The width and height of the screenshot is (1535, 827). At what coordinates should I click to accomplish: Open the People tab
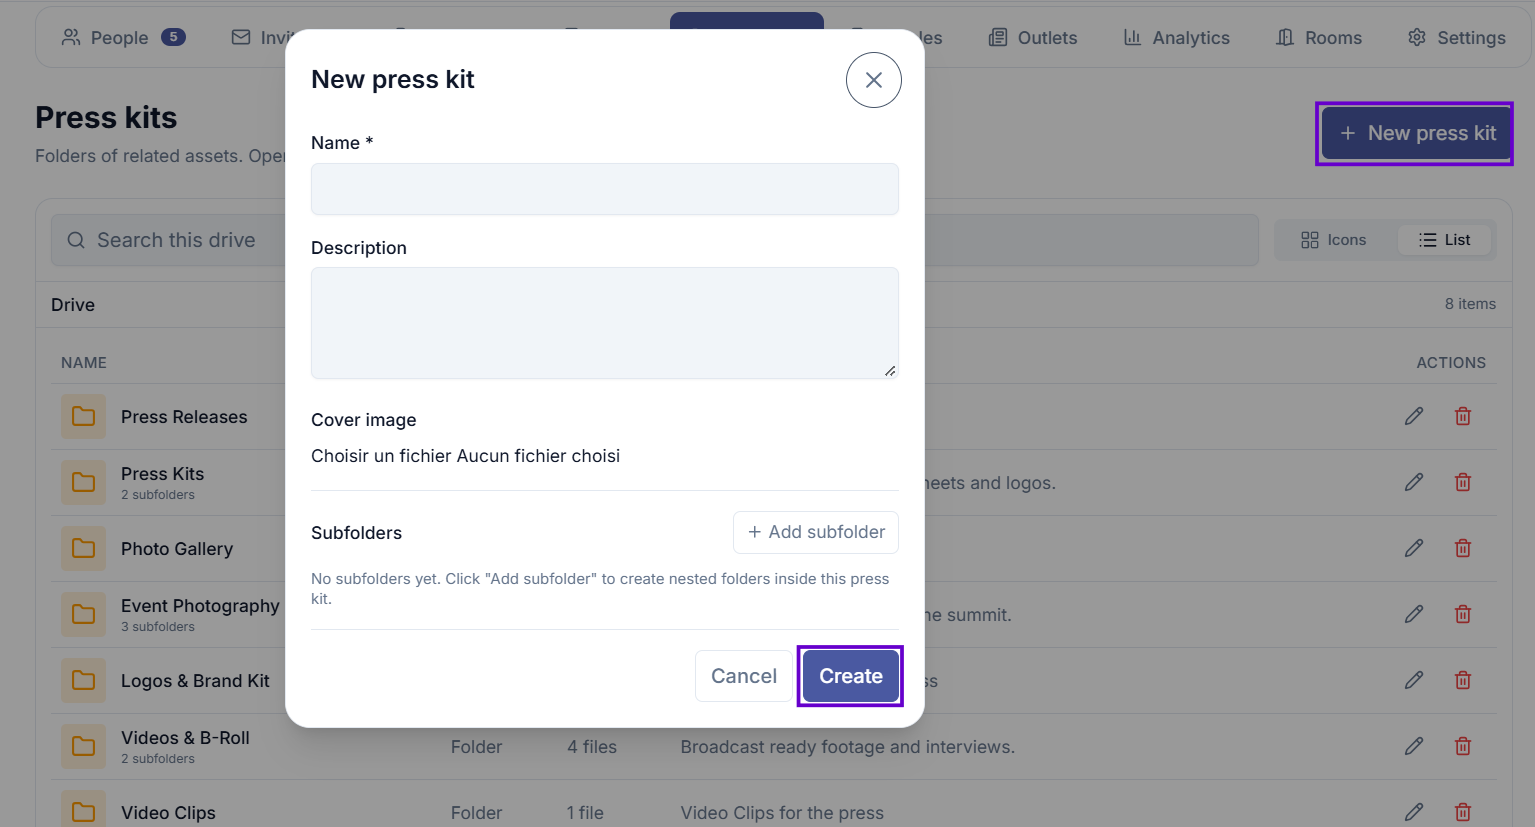coord(122,38)
